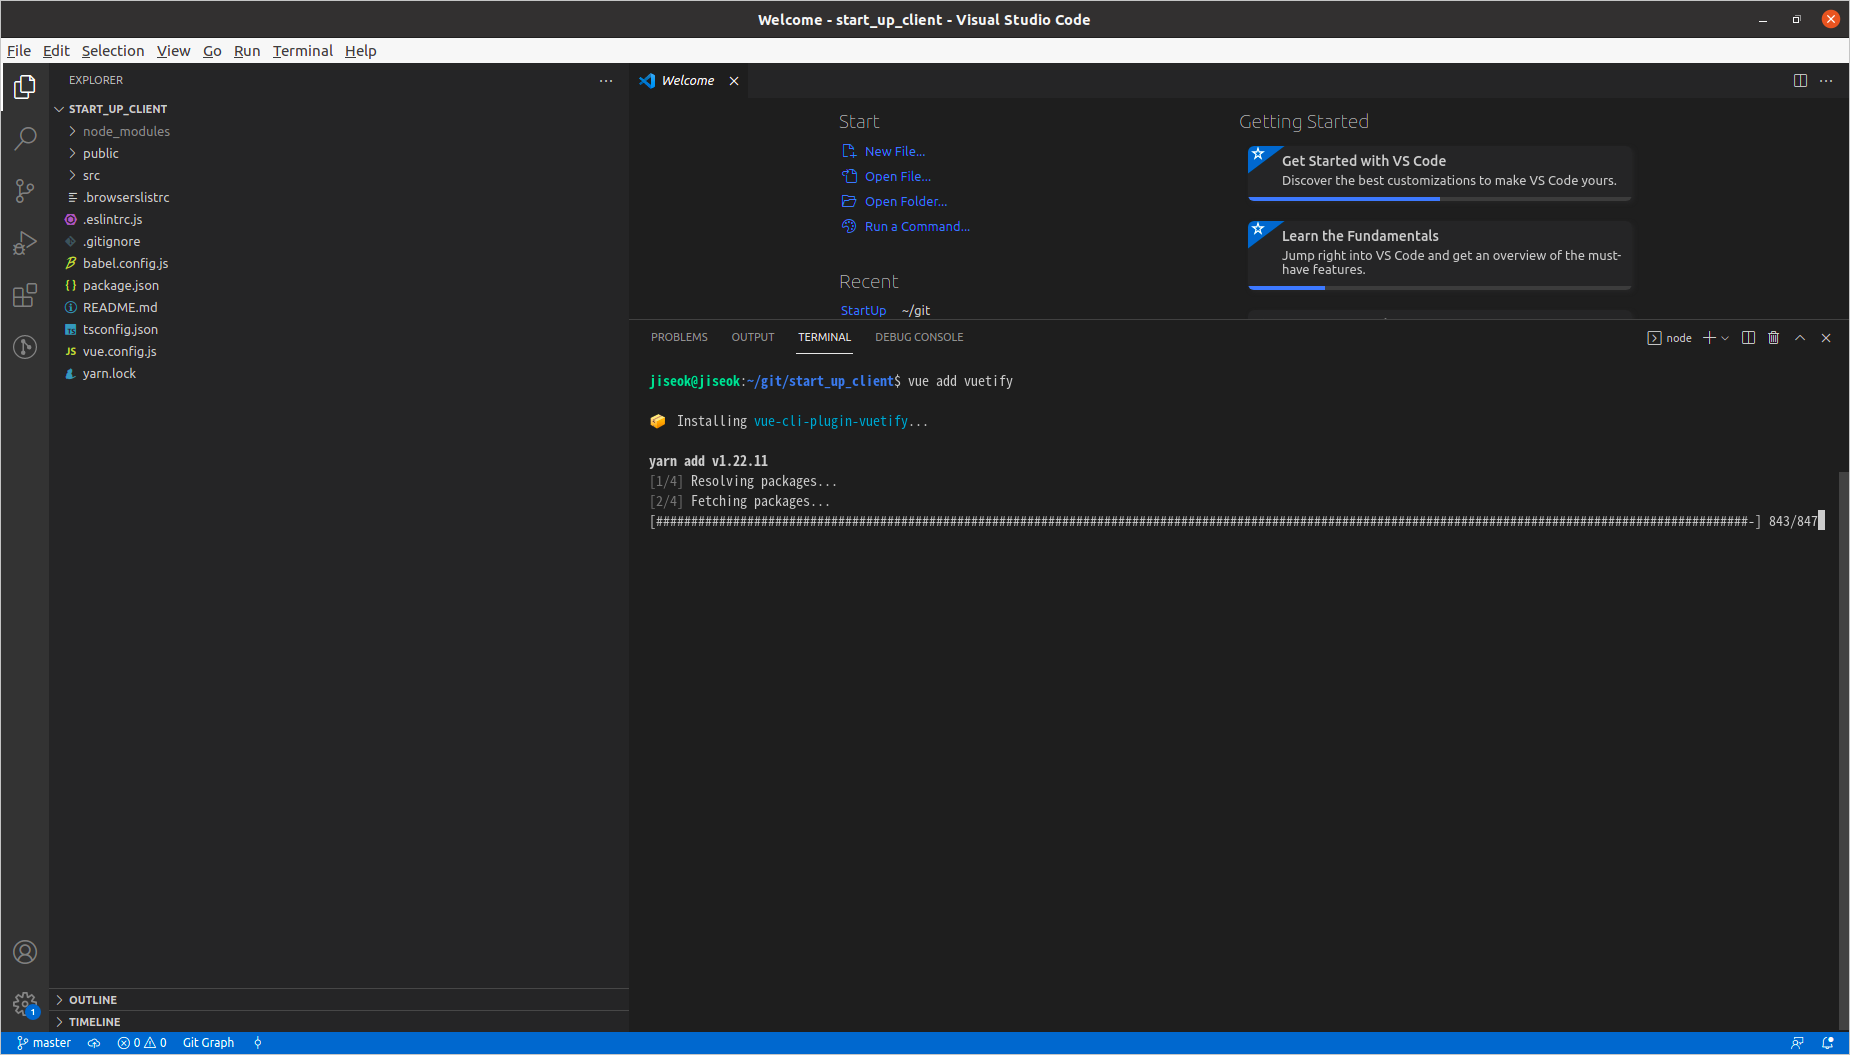Open the Accounts menu icon
Viewport: 1850px width, 1055px height.
(x=25, y=952)
